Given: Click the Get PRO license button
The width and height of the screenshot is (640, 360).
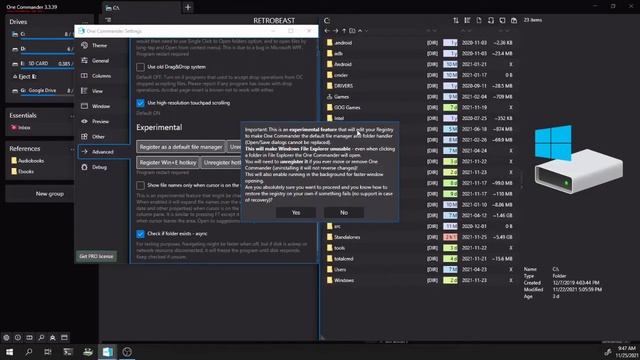Looking at the screenshot, I should click(96, 256).
